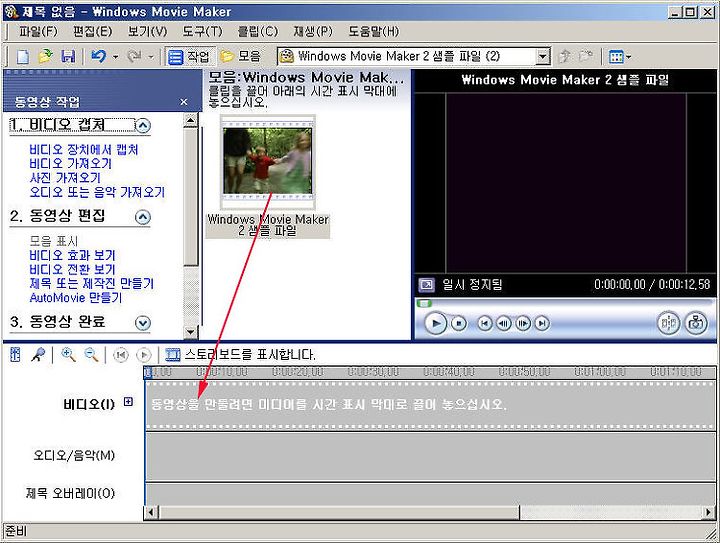Click the Set Audio Levels timeline icon
This screenshot has width=720, height=543.
(x=16, y=354)
